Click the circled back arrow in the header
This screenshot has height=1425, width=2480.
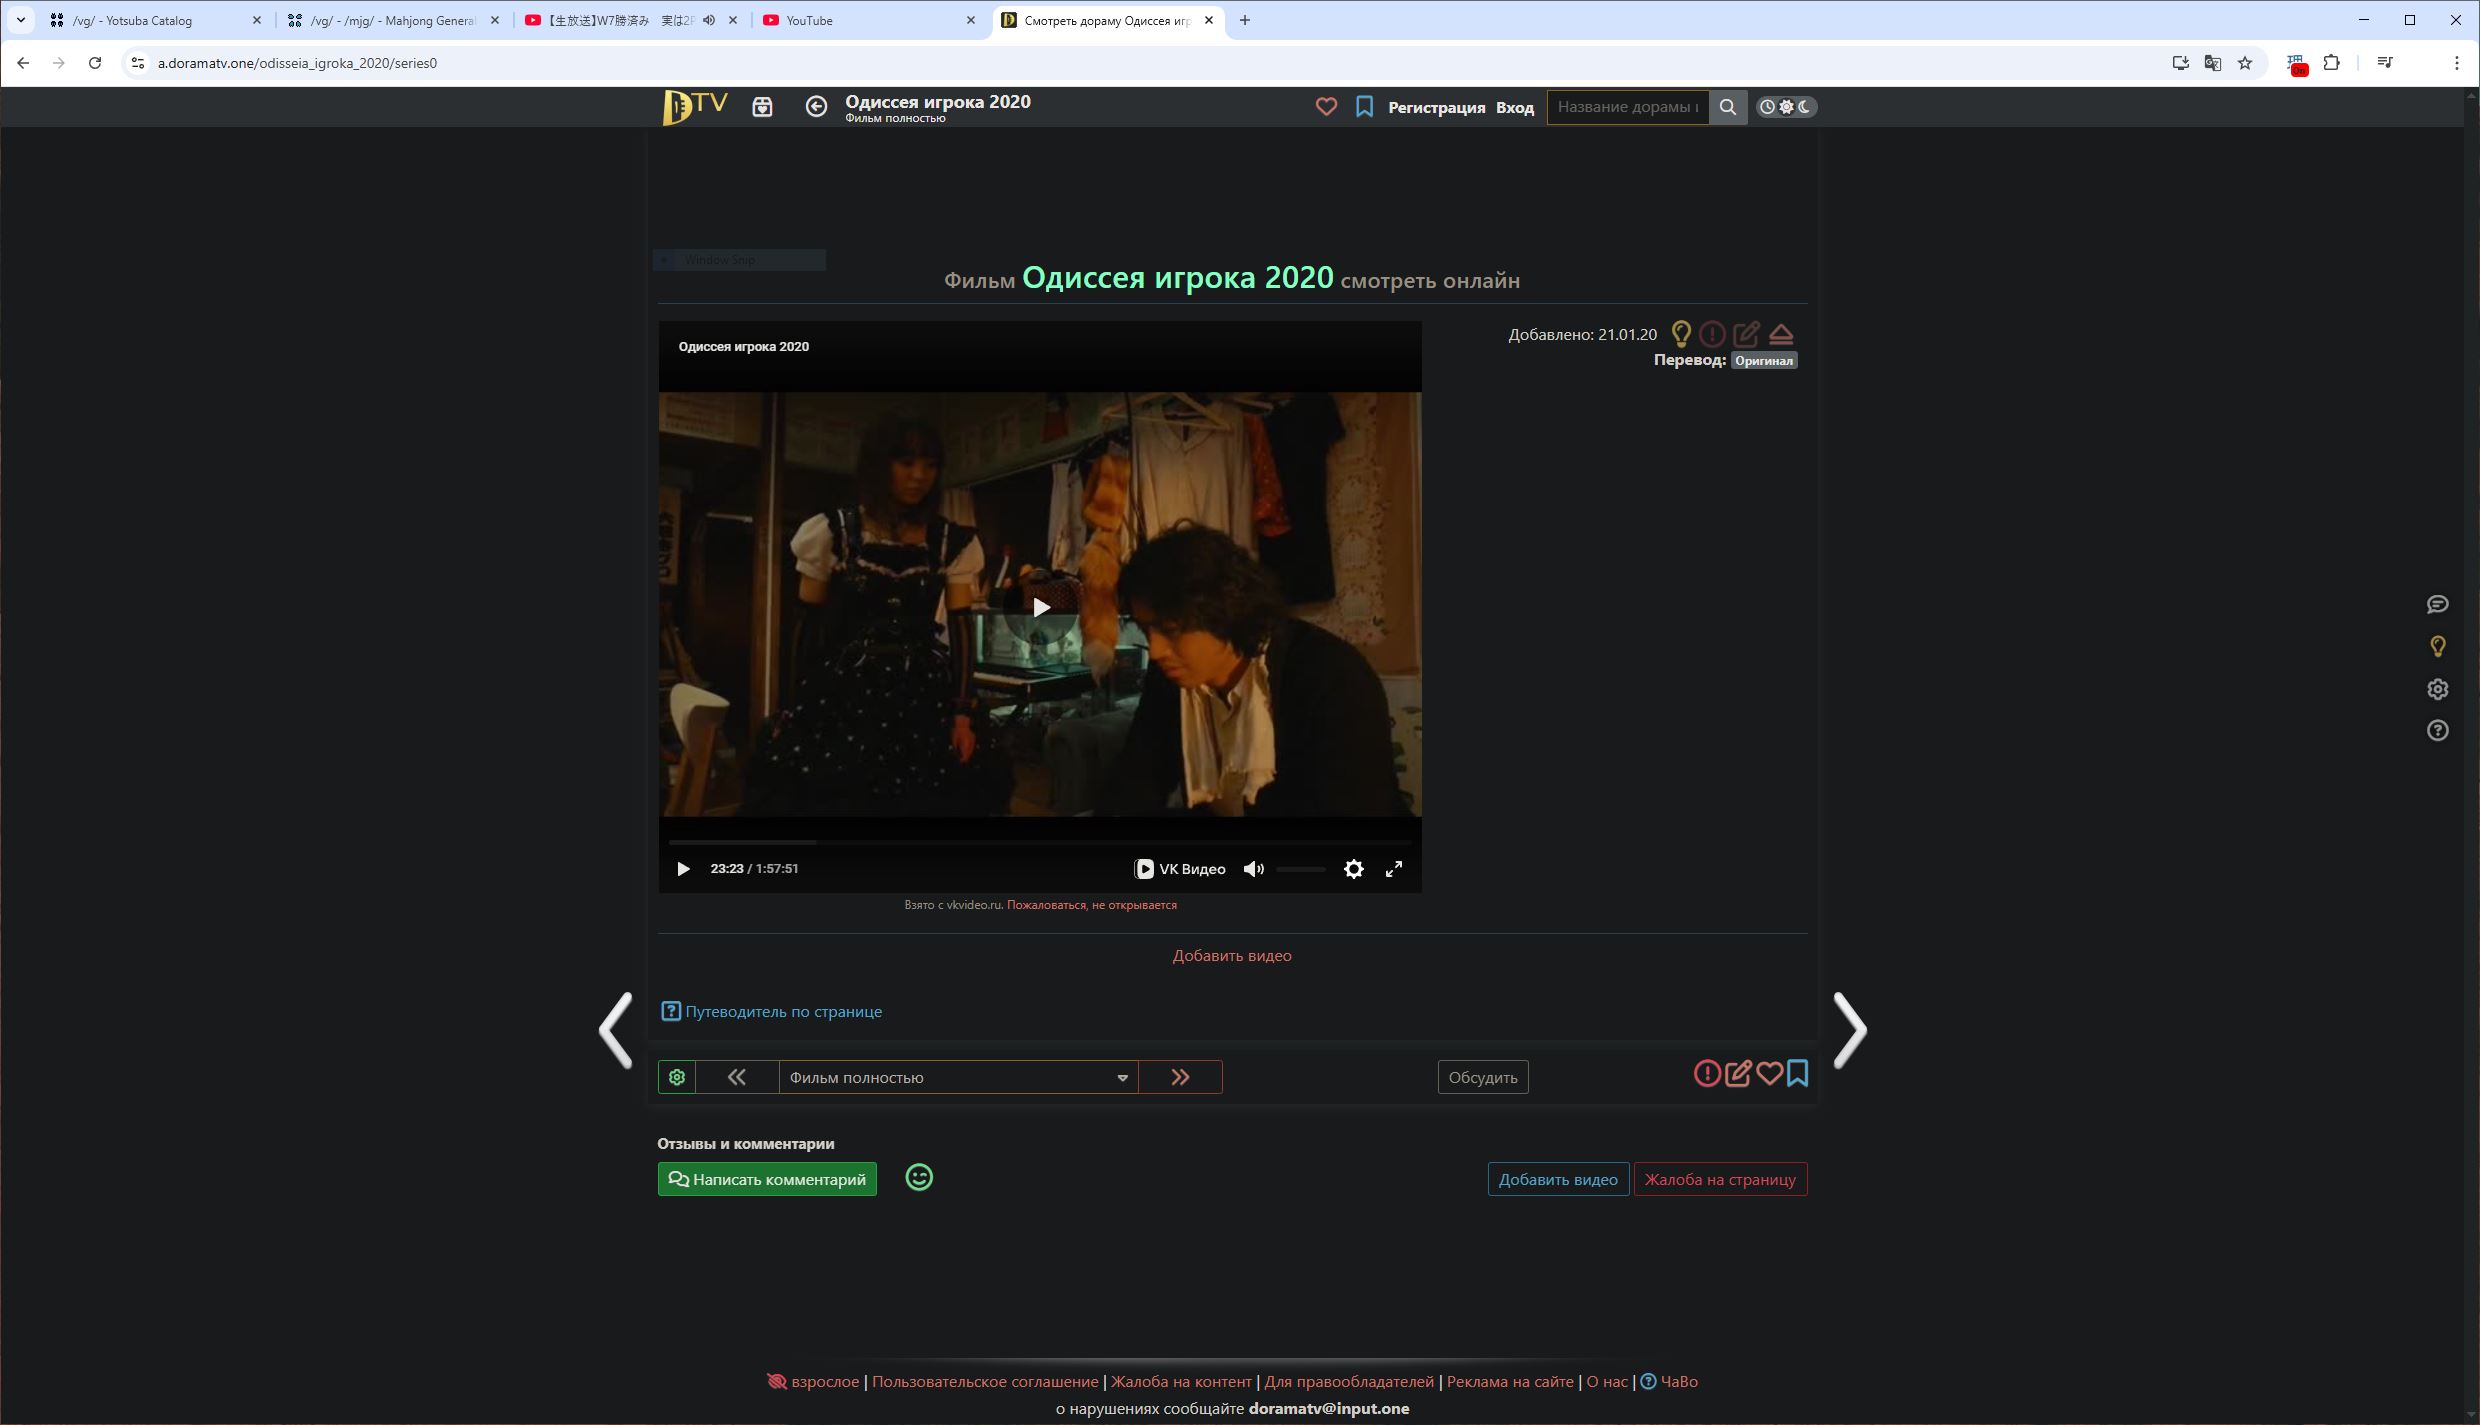816,107
